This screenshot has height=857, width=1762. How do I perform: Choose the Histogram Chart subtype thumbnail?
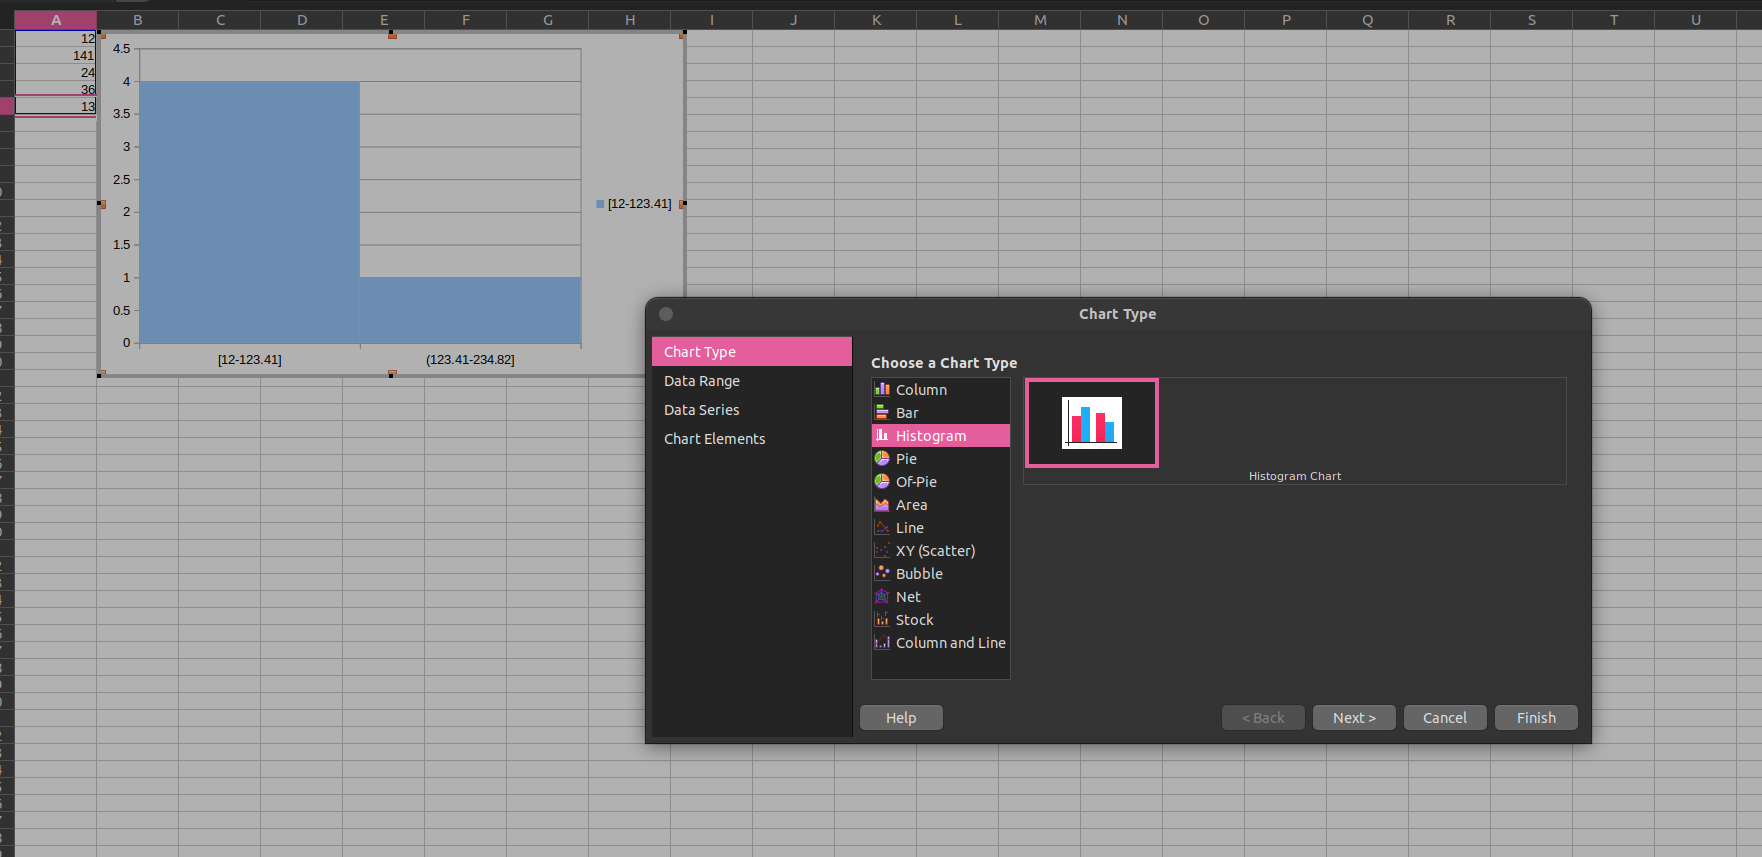click(1091, 423)
